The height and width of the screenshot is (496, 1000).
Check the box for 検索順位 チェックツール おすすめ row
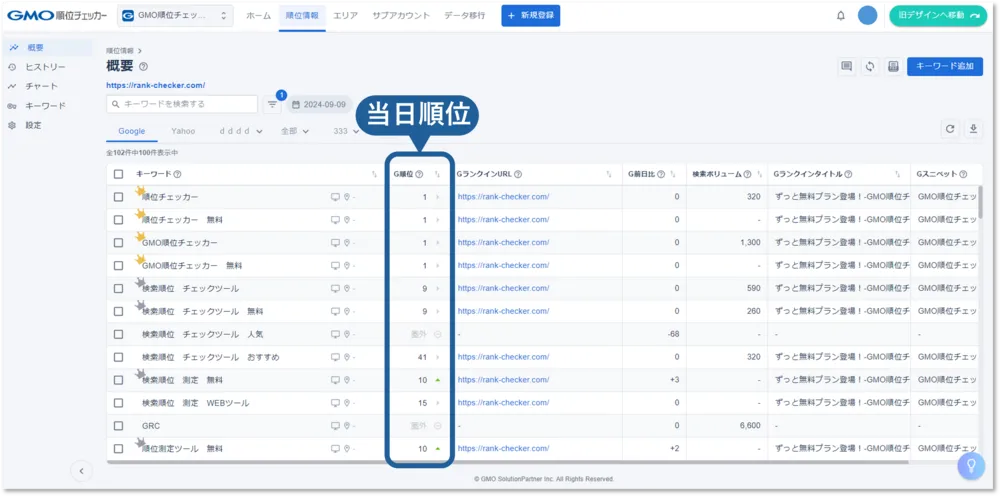[119, 357]
